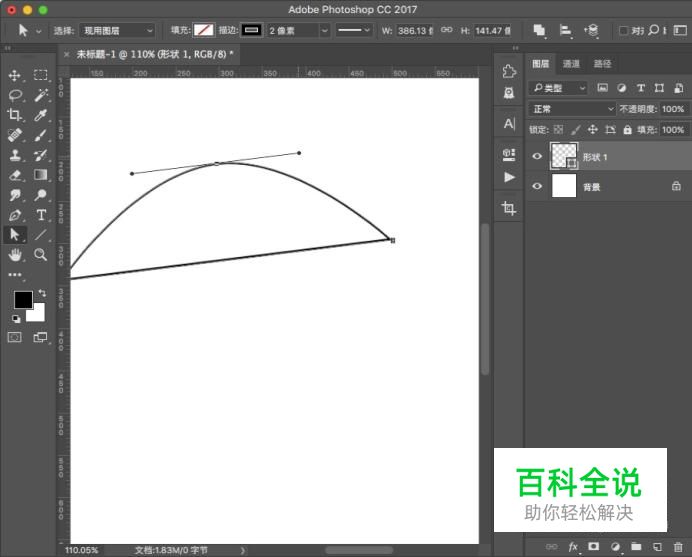Toggle lock transparent pixels
Viewport: 692px width, 557px height.
(558, 130)
